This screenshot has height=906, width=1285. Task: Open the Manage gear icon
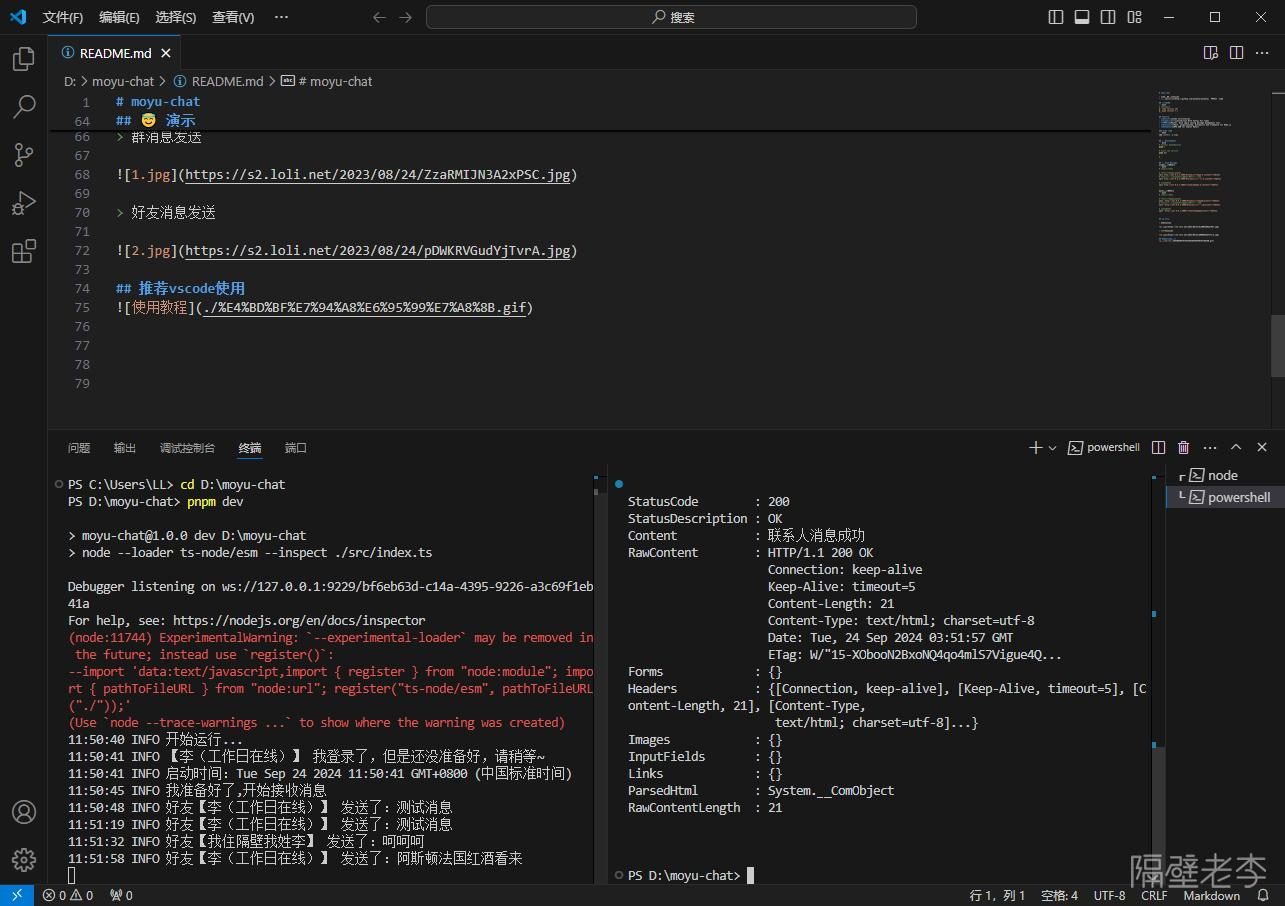24,860
